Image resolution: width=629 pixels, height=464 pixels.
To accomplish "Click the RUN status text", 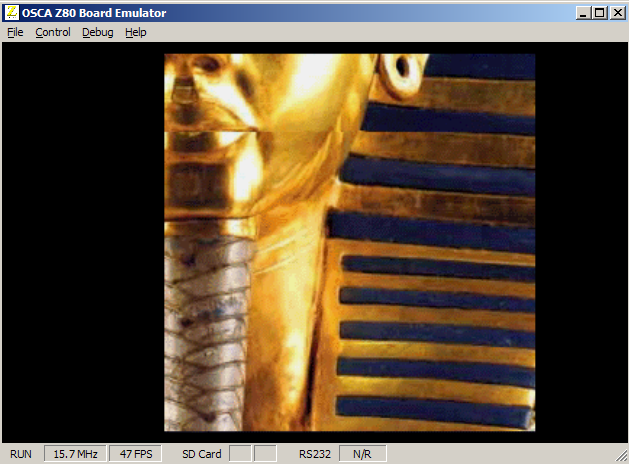I will point(21,454).
